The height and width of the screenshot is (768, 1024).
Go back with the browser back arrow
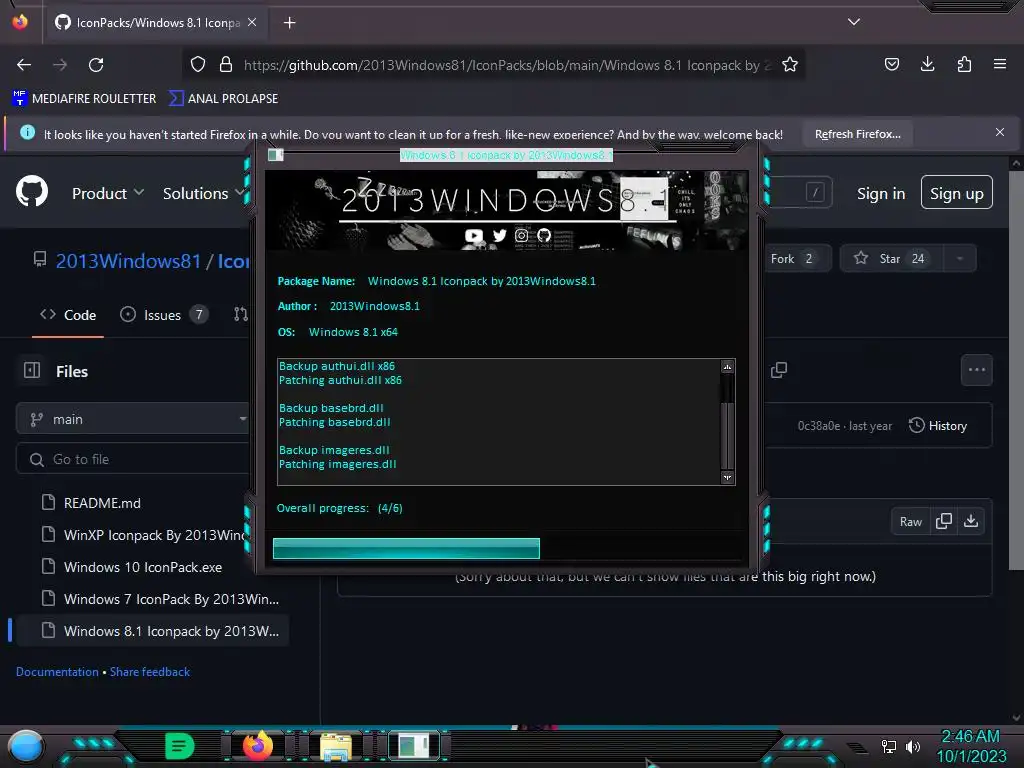pyautogui.click(x=24, y=65)
